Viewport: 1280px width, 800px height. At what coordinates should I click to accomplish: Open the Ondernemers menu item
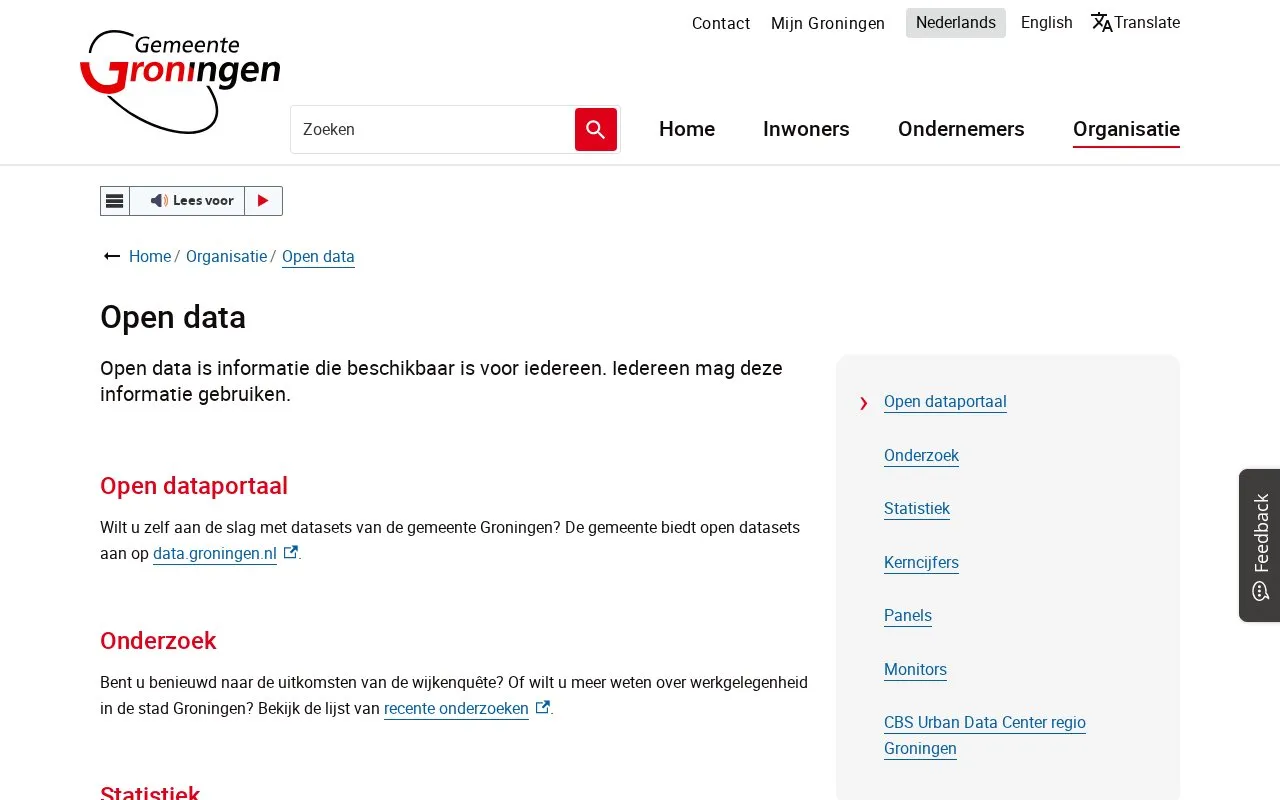pos(961,129)
